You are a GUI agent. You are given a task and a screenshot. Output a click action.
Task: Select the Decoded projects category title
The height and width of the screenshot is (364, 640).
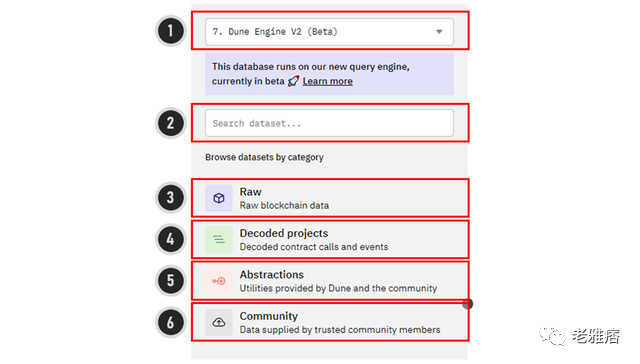pyautogui.click(x=284, y=233)
